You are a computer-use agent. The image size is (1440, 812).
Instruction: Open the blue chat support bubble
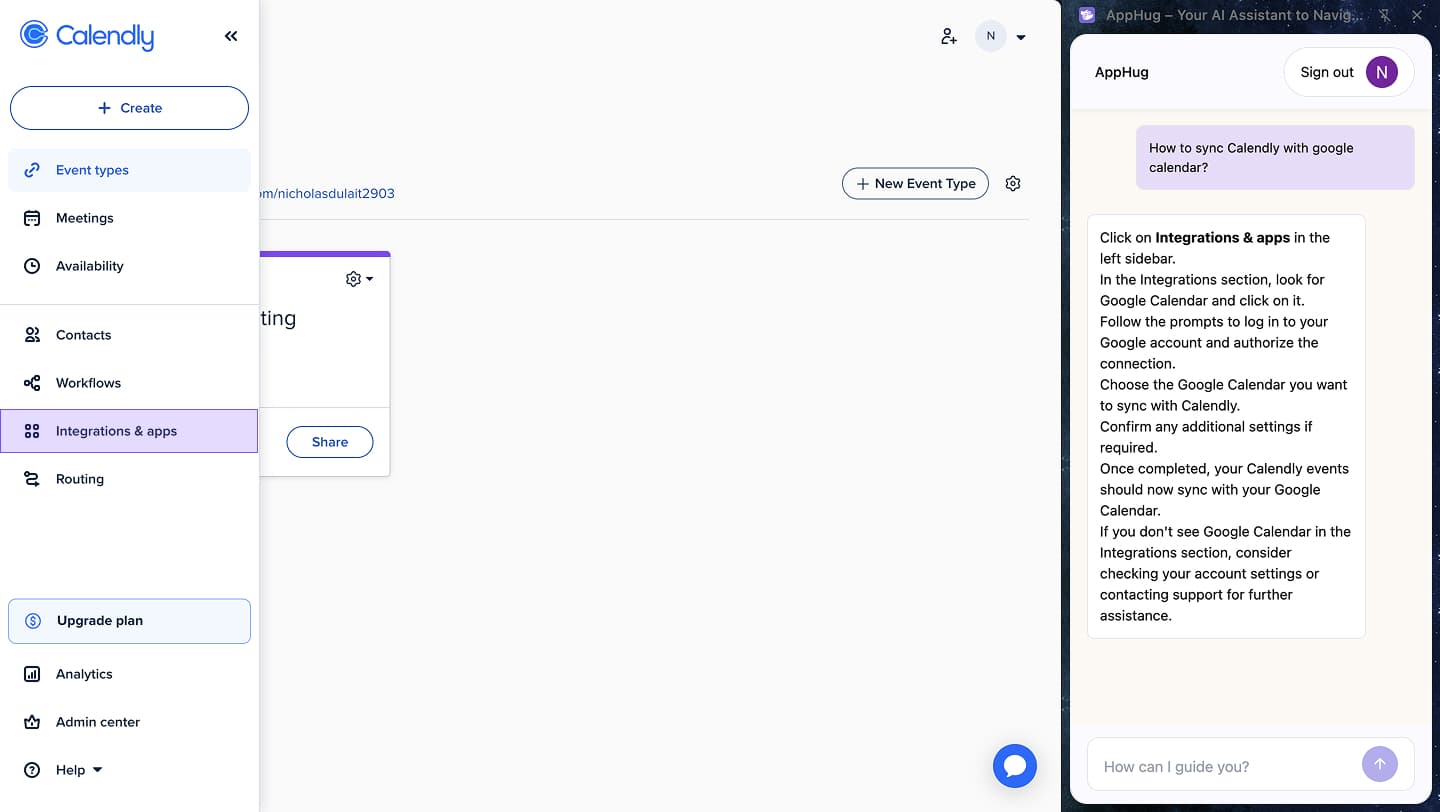[x=1015, y=766]
